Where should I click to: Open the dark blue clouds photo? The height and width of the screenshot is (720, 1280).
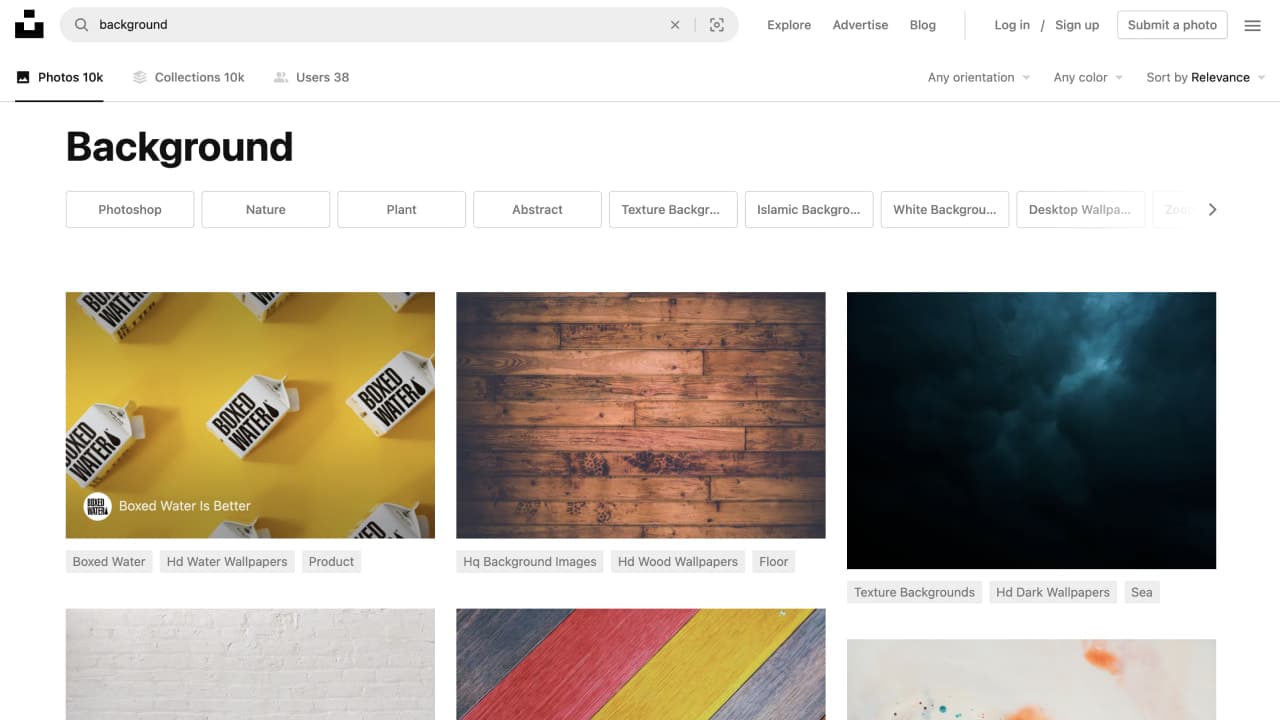point(1031,430)
